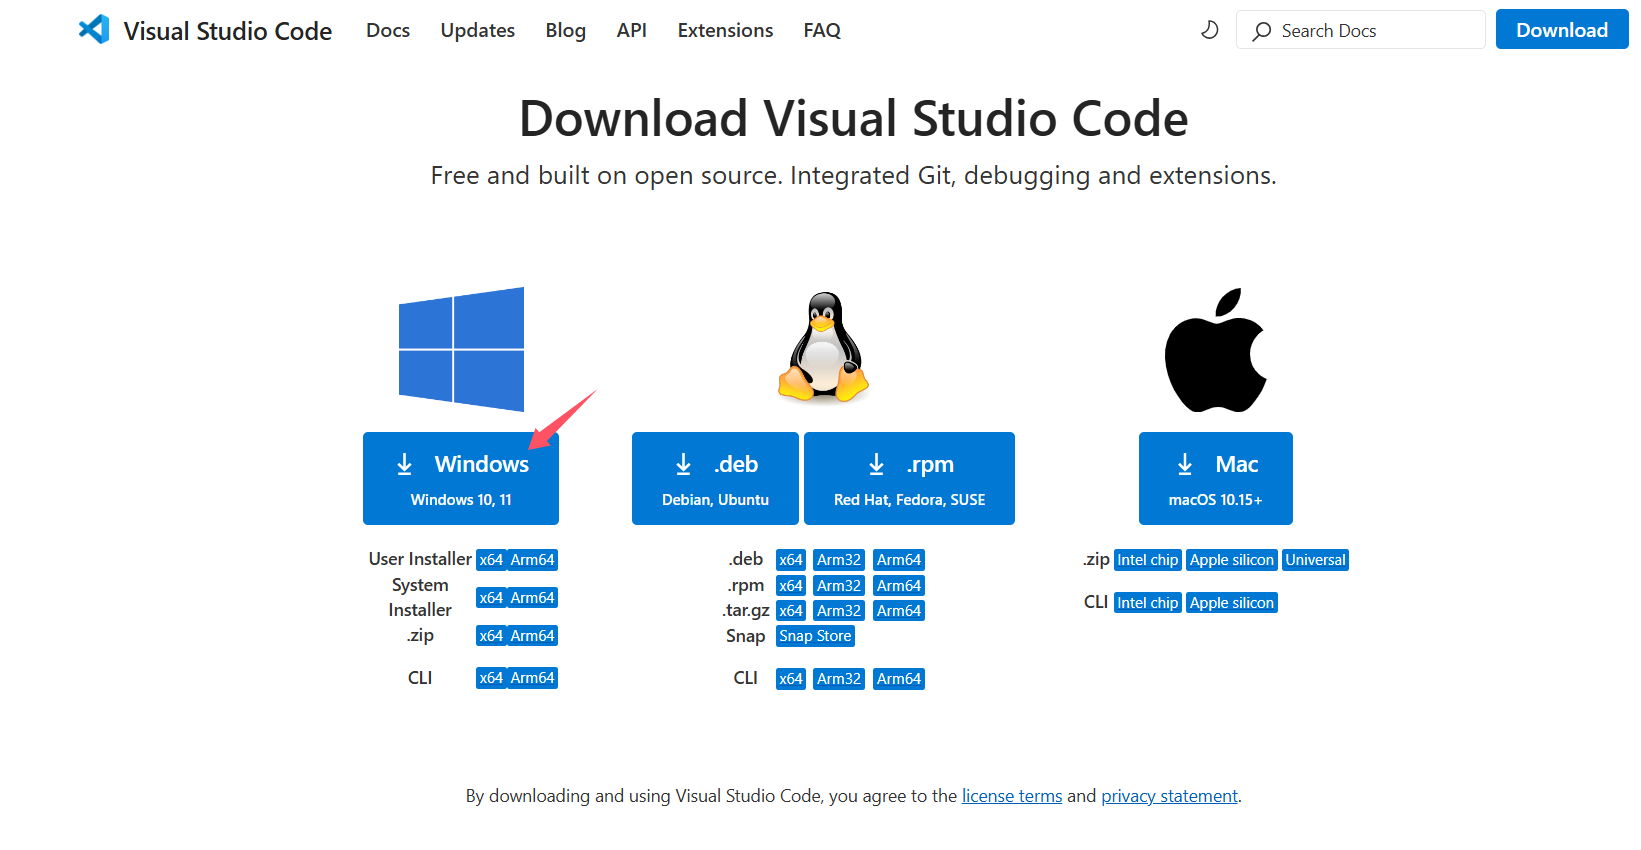Viewport: 1641px width, 850px height.
Task: Pick Linux .rpm x64 link
Action: pos(791,586)
